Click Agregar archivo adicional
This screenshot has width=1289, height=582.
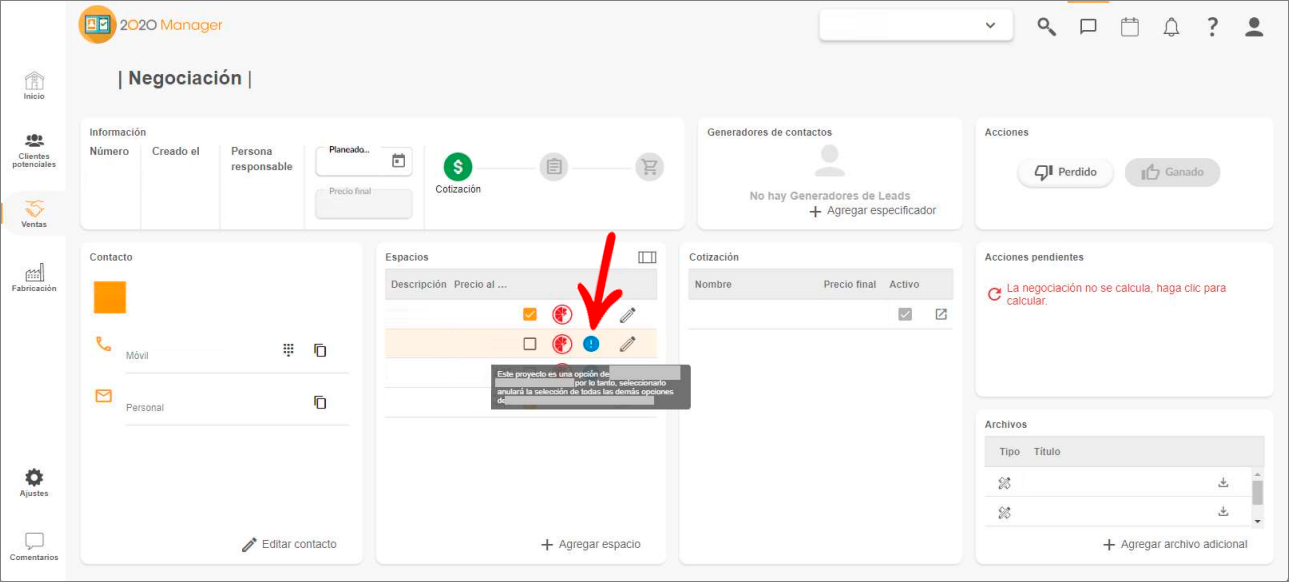[x=1175, y=544]
